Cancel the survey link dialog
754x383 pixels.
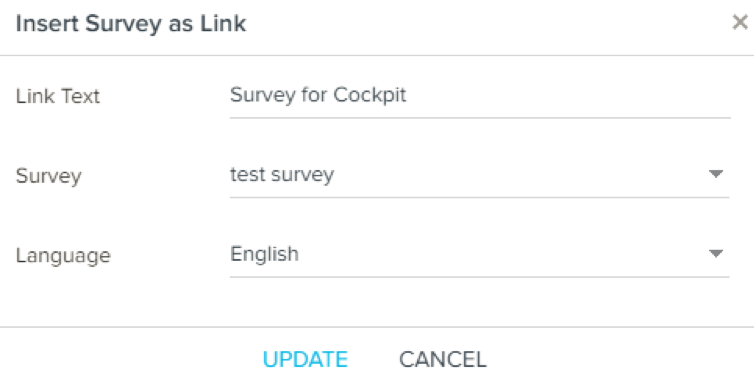pyautogui.click(x=442, y=359)
